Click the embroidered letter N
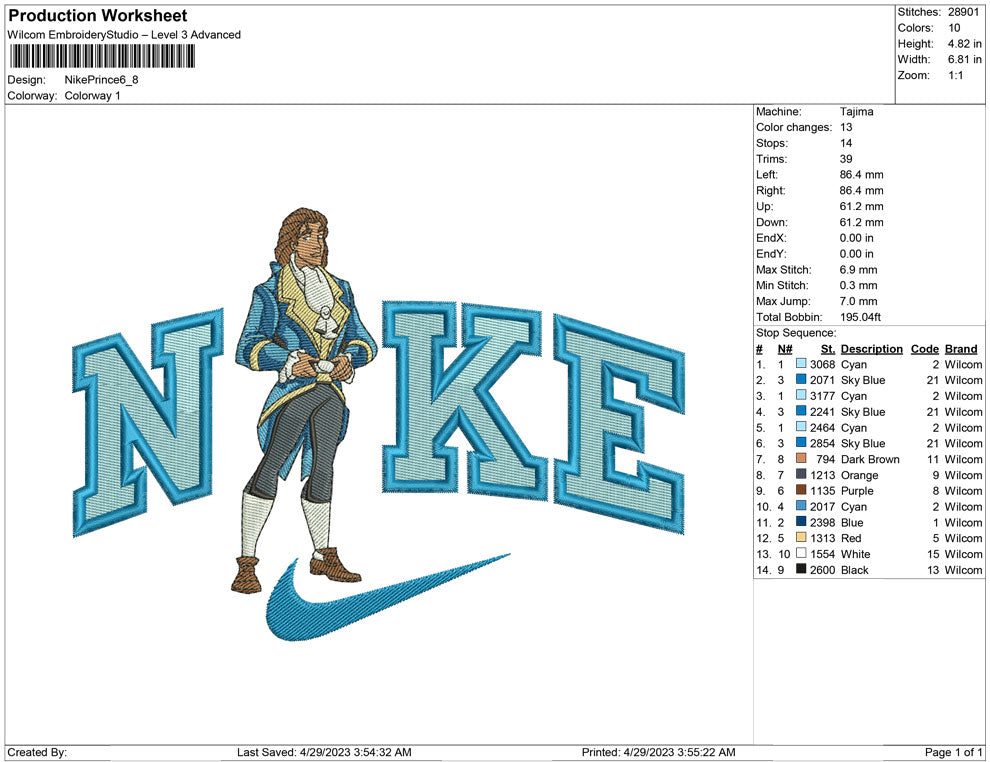The image size is (990, 762). point(146,420)
